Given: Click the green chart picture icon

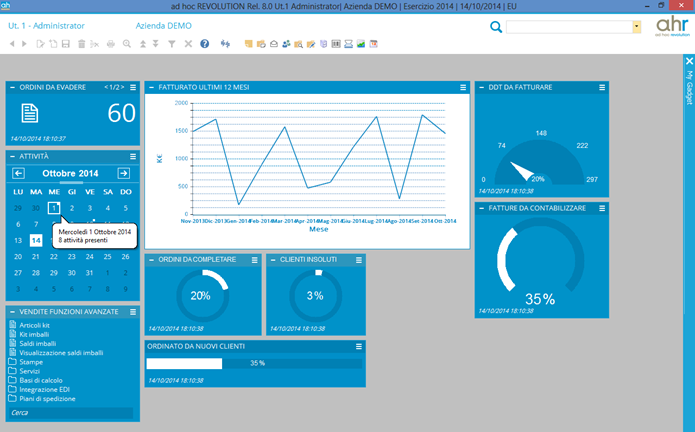Looking at the screenshot, I should coord(361,44).
